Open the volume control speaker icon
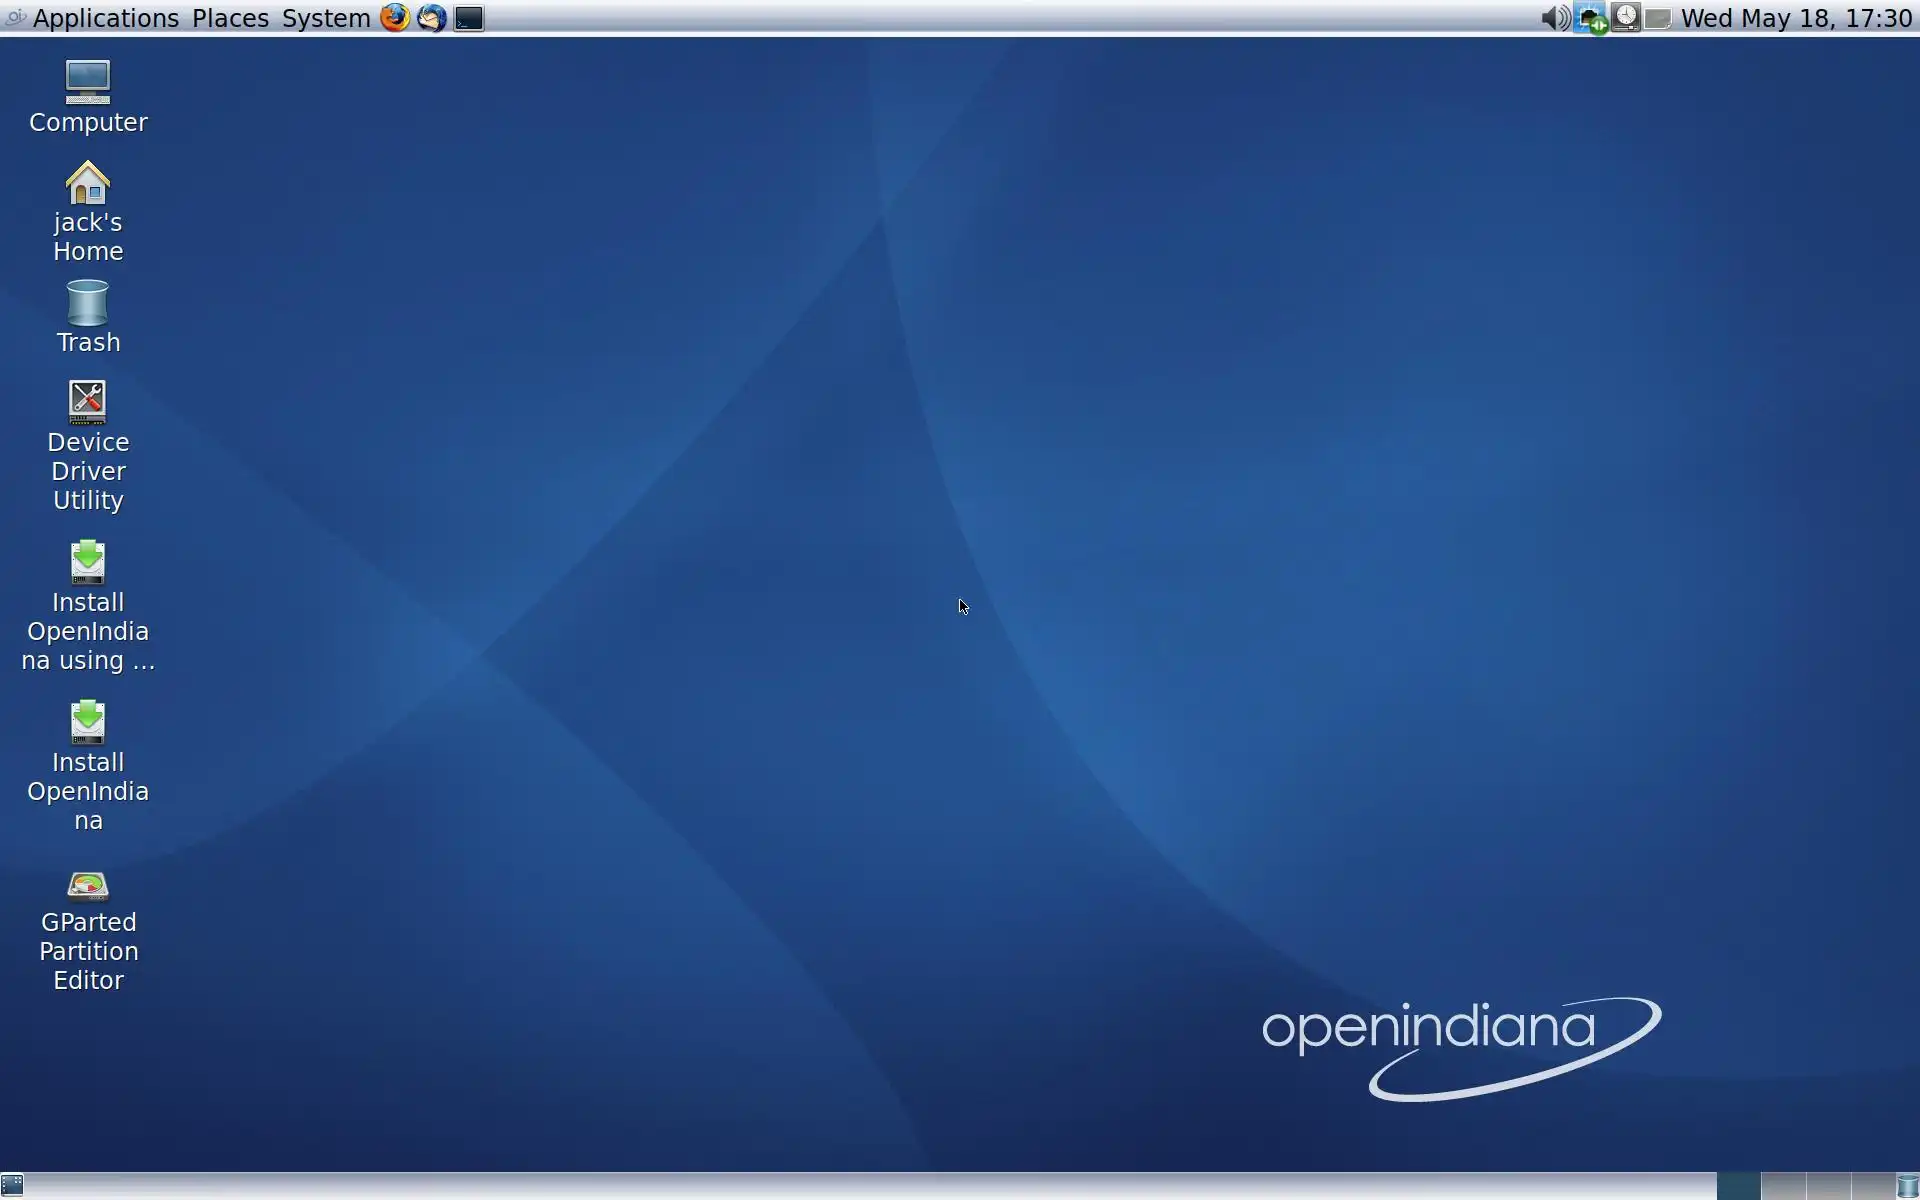The height and width of the screenshot is (1200, 1920). coord(1554,18)
